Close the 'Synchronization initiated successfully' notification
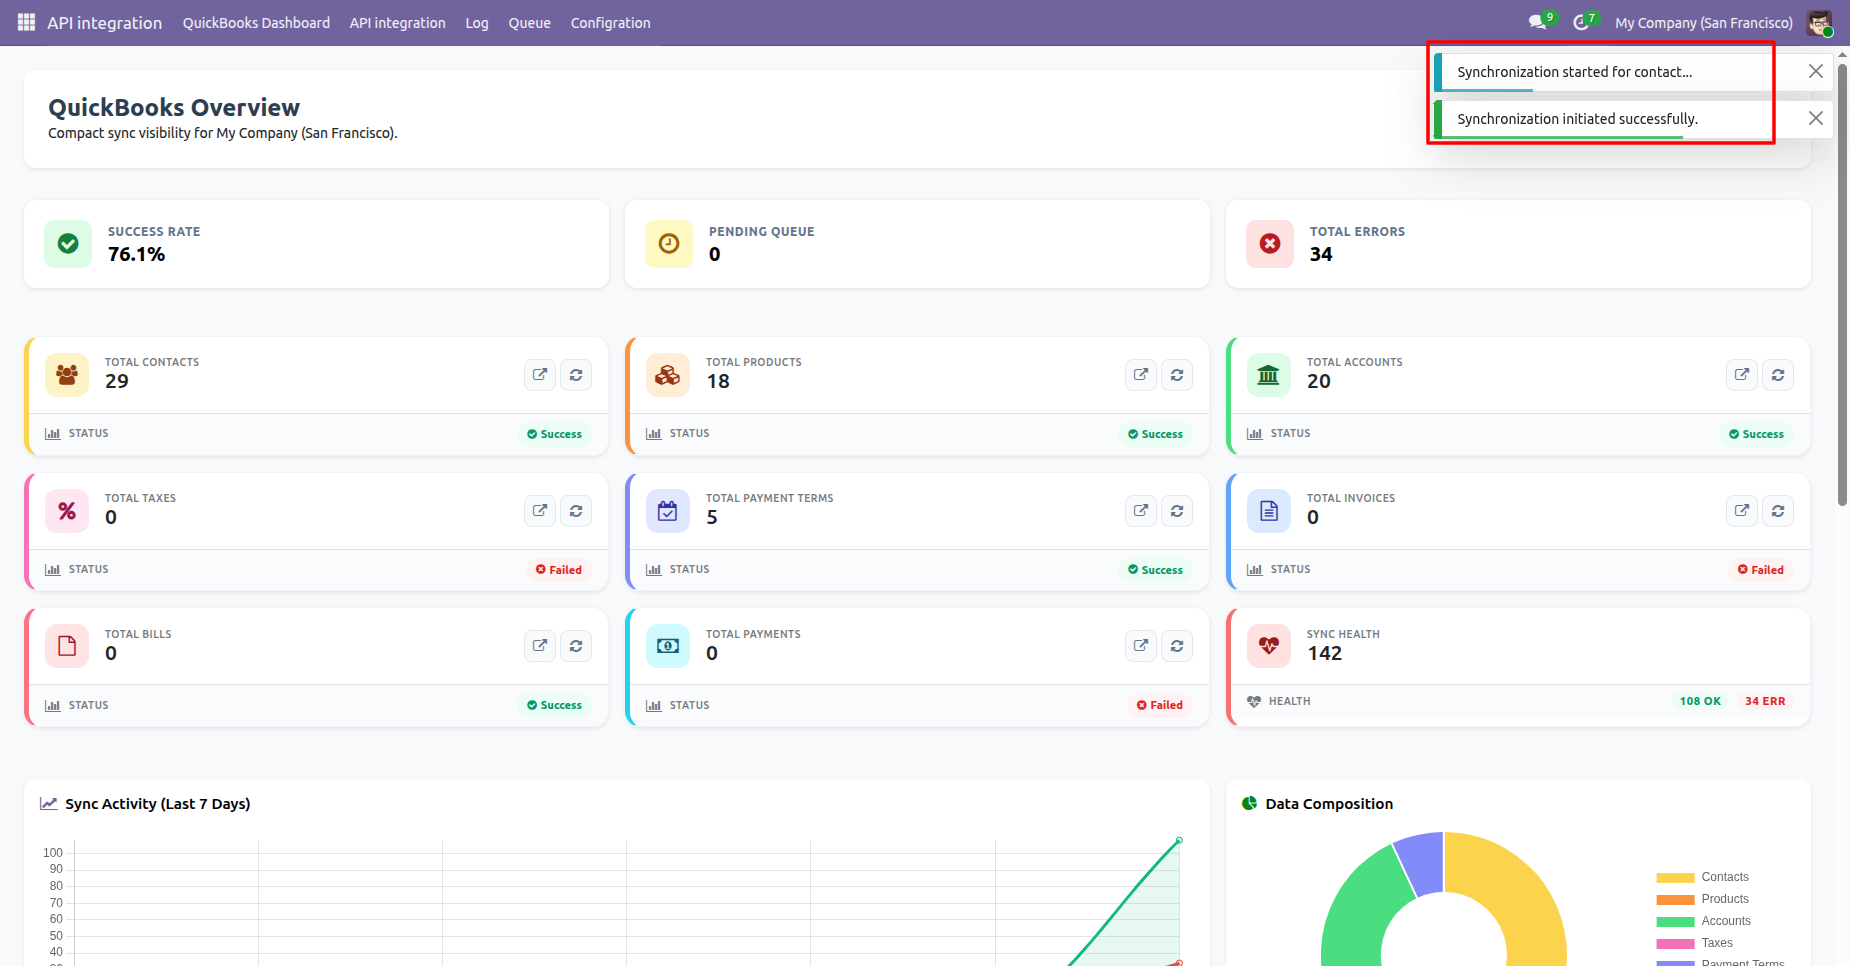 pyautogui.click(x=1816, y=118)
